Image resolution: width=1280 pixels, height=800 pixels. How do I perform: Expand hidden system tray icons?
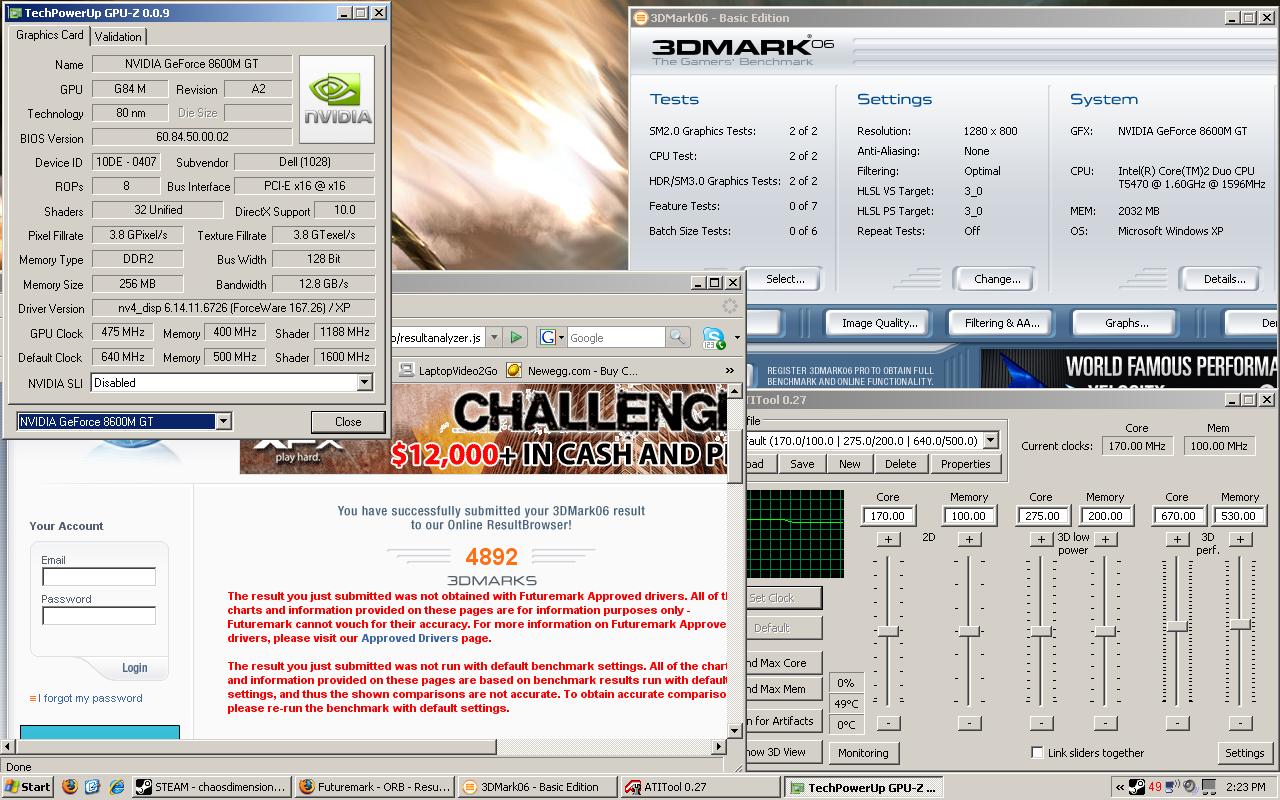(x=1121, y=787)
